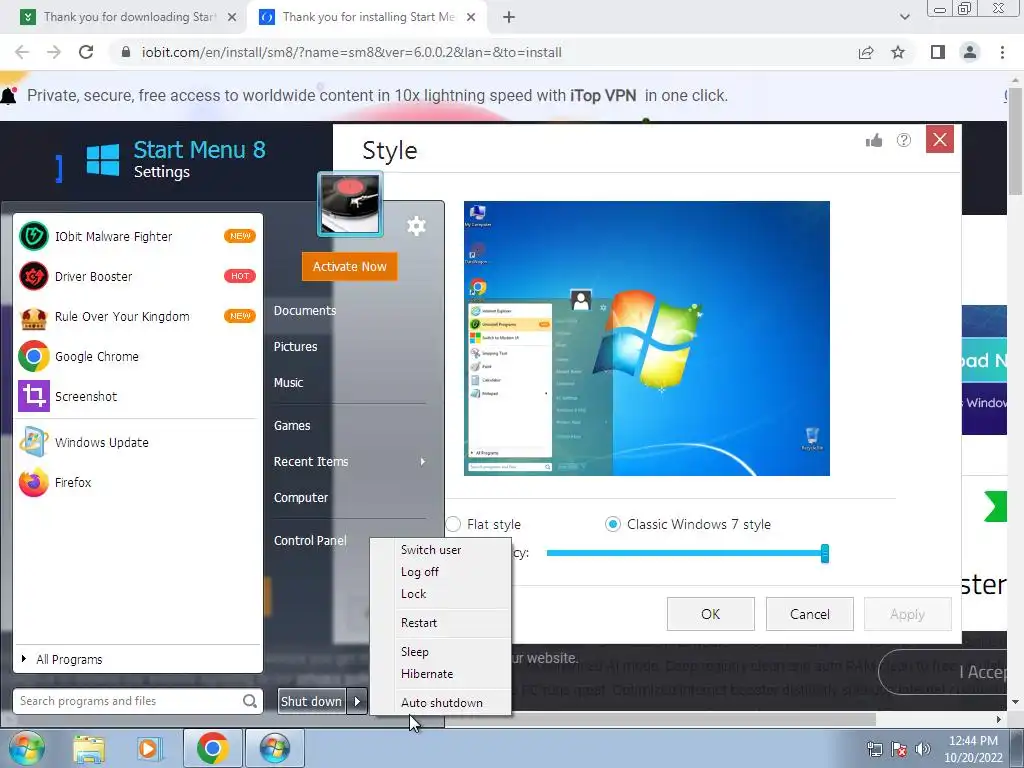Cancel the Style dialog
1024x768 pixels.
tap(810, 614)
